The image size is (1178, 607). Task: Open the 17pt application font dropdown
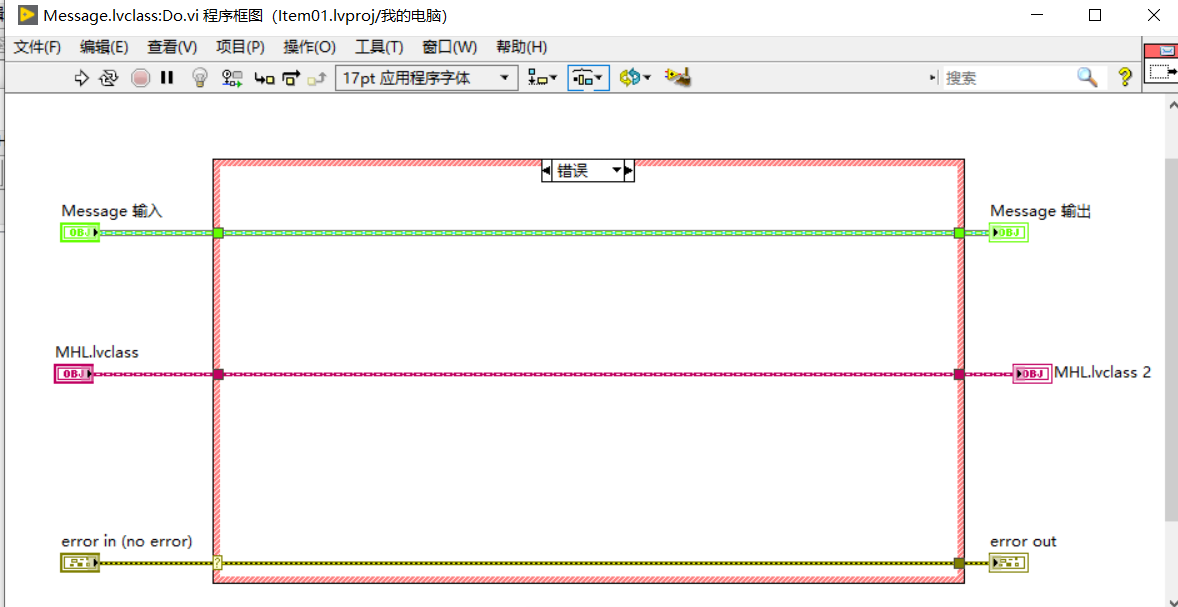426,77
